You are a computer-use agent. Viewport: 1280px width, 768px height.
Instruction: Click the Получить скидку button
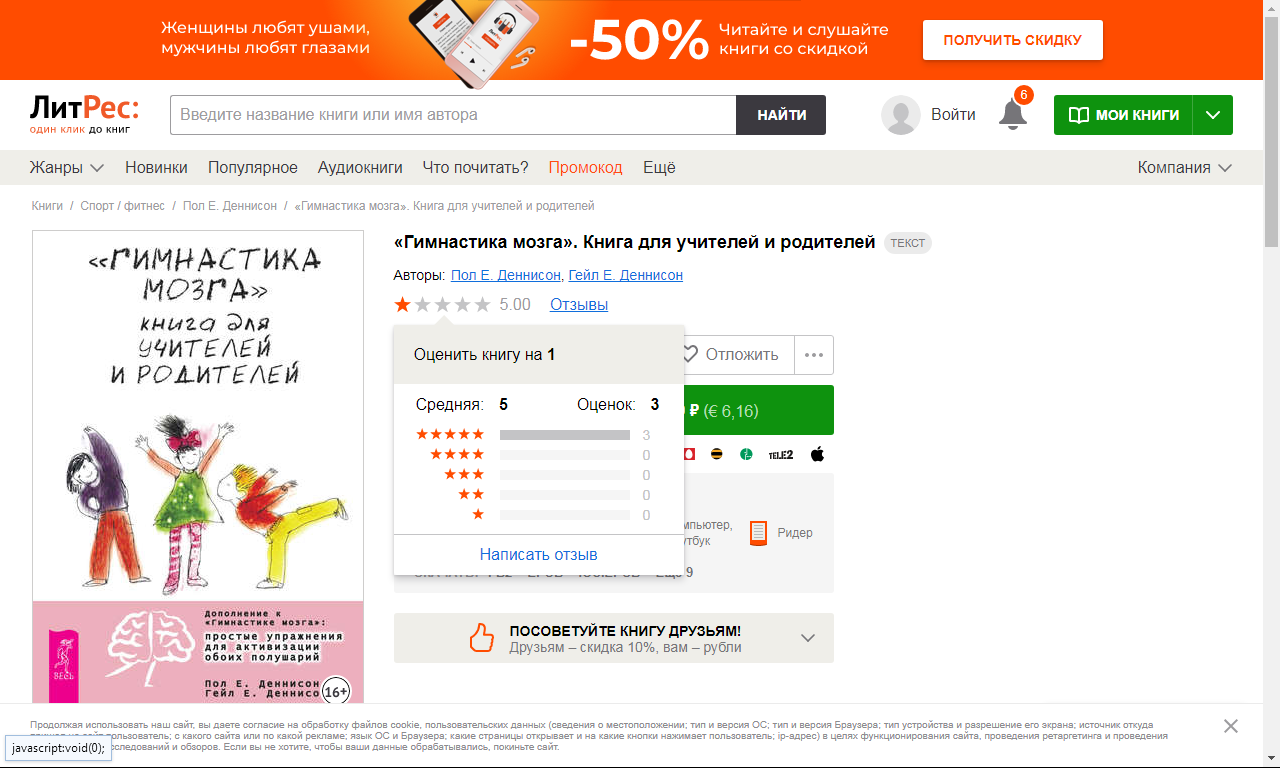point(1012,40)
